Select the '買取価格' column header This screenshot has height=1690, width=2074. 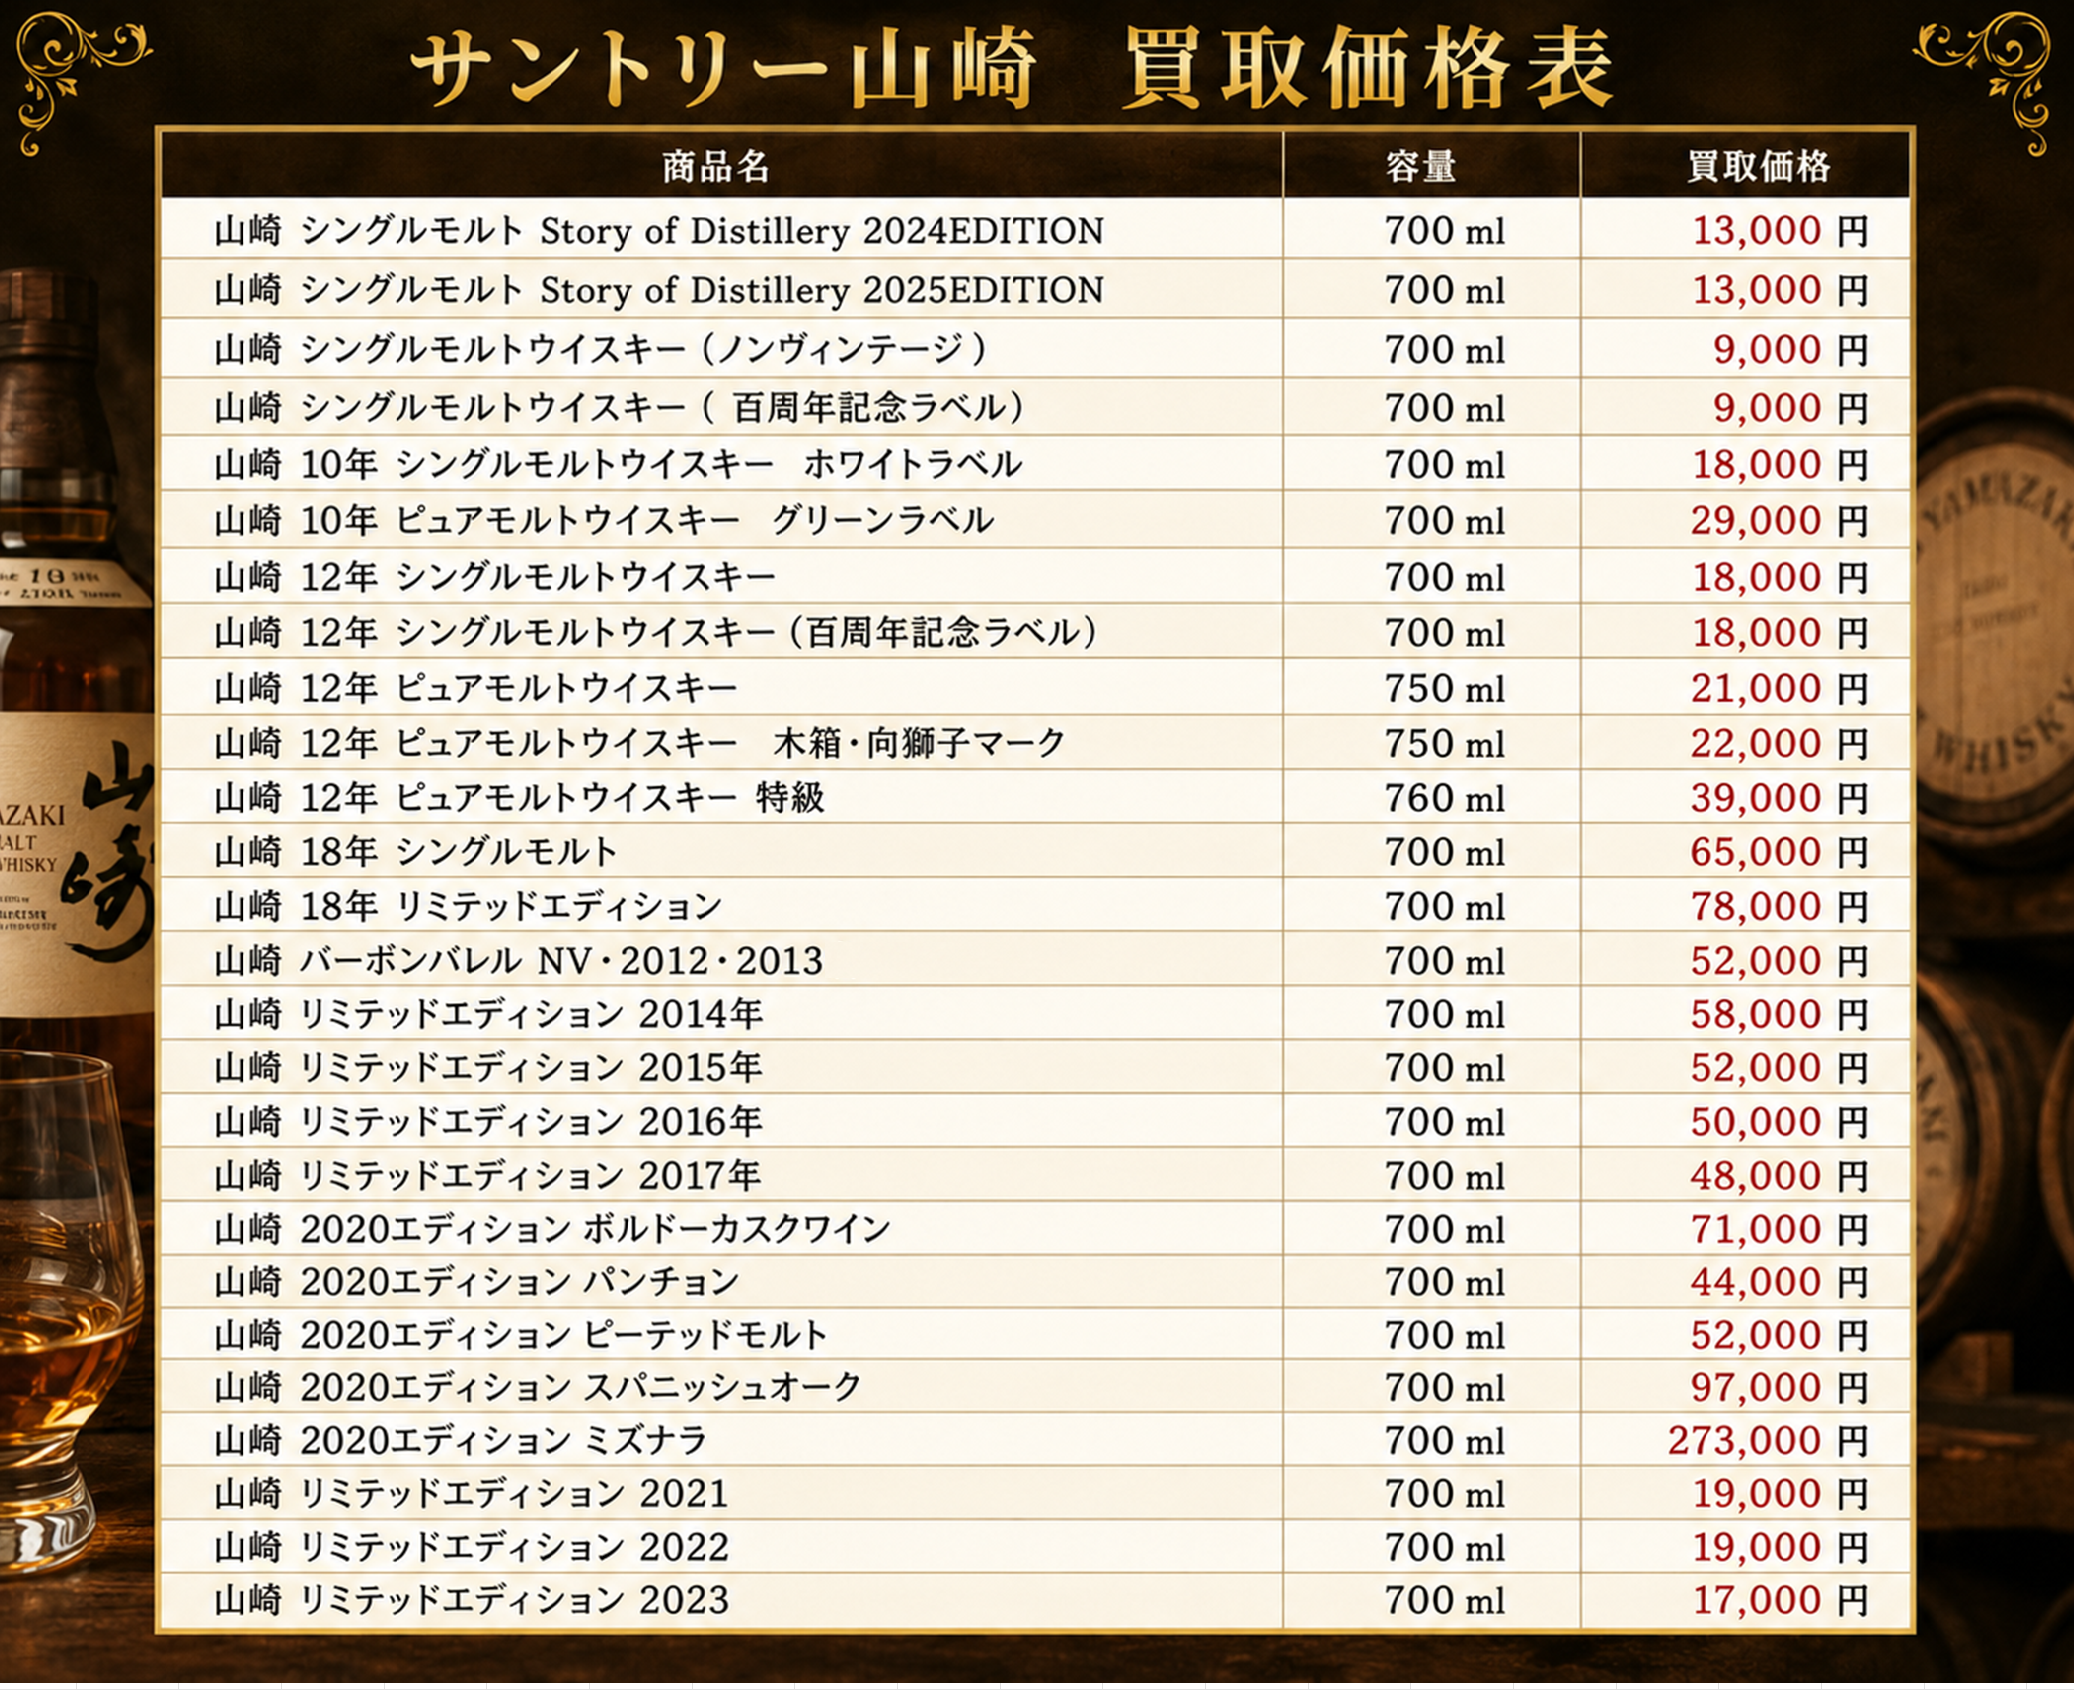click(x=1759, y=166)
